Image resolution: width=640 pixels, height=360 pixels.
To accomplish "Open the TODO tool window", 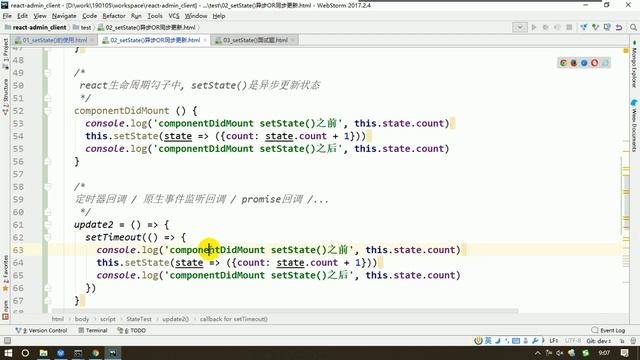I will [x=131, y=330].
